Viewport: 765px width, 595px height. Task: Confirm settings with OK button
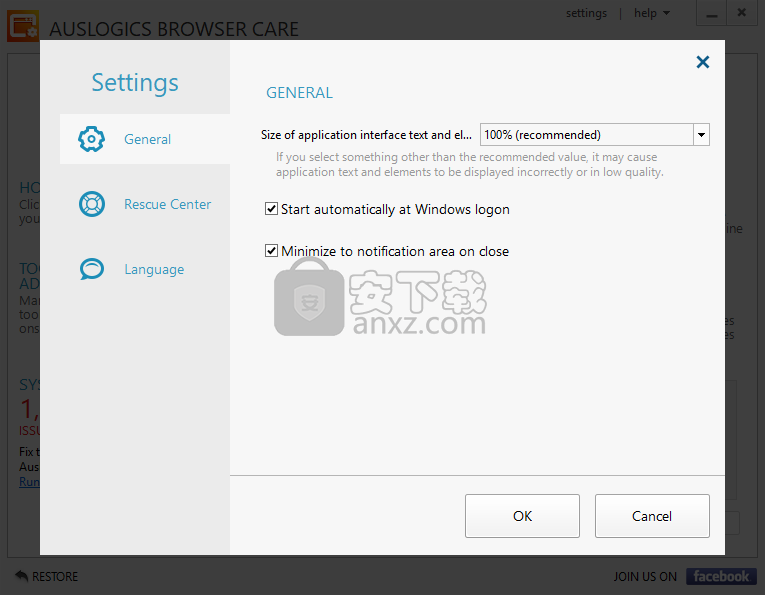point(522,516)
